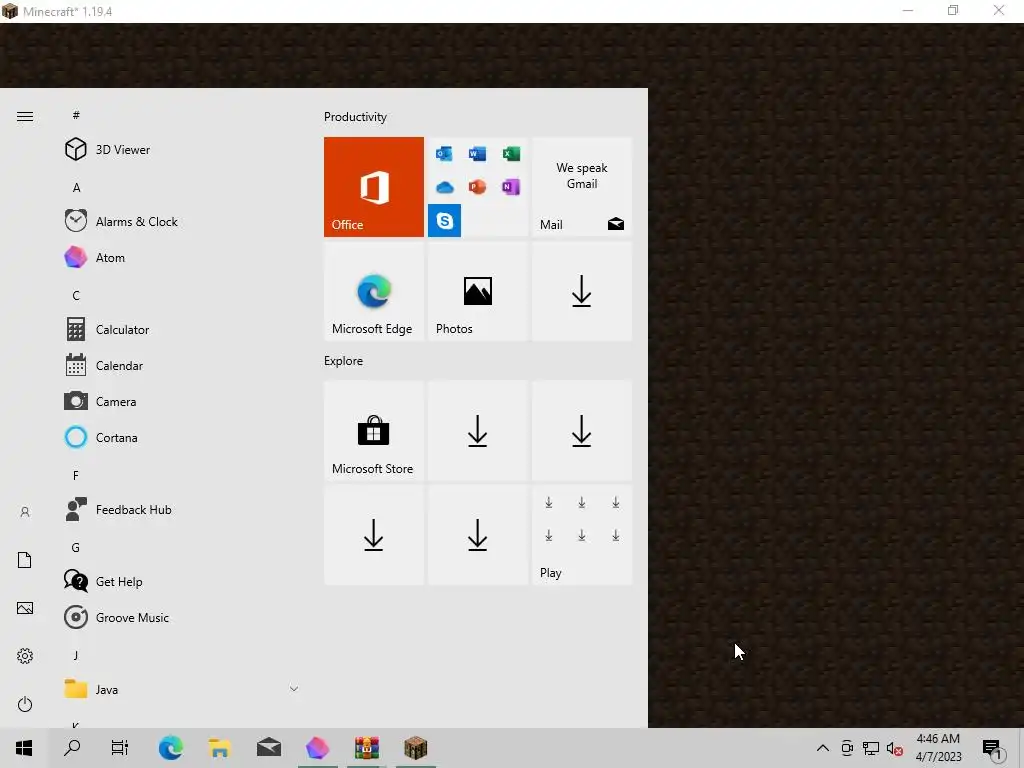Screen dimensions: 1024x768
Task: Open the Microsoft Store tile
Action: 374,431
